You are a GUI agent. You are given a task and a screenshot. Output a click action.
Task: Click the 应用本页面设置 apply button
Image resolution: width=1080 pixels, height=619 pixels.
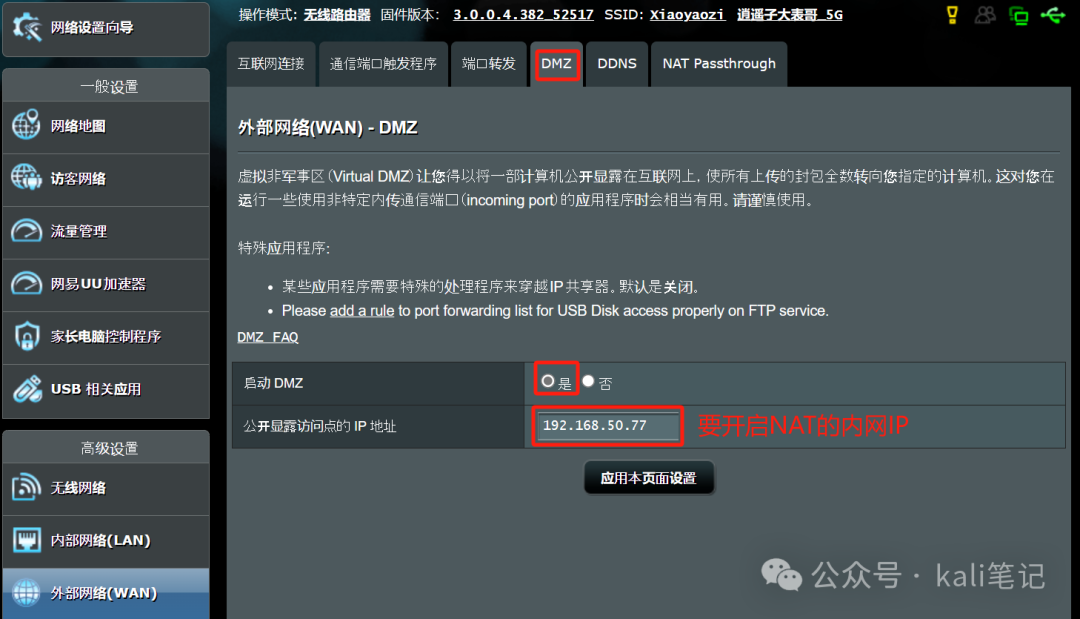(x=649, y=478)
